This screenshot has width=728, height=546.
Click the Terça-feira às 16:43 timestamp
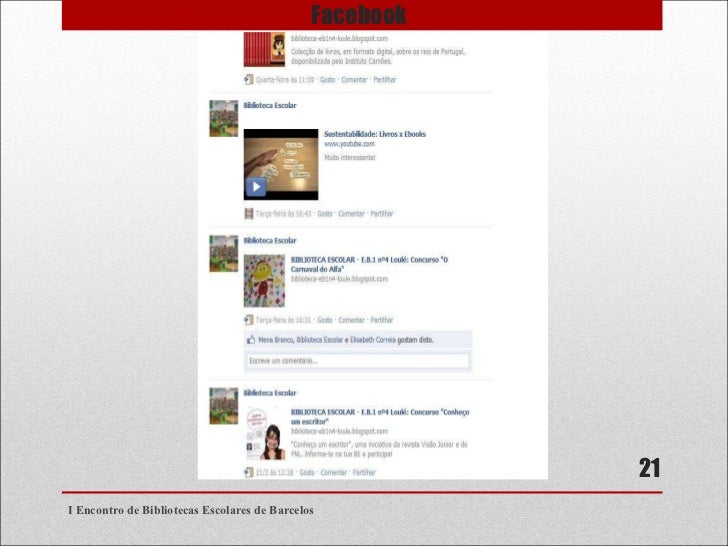point(284,214)
